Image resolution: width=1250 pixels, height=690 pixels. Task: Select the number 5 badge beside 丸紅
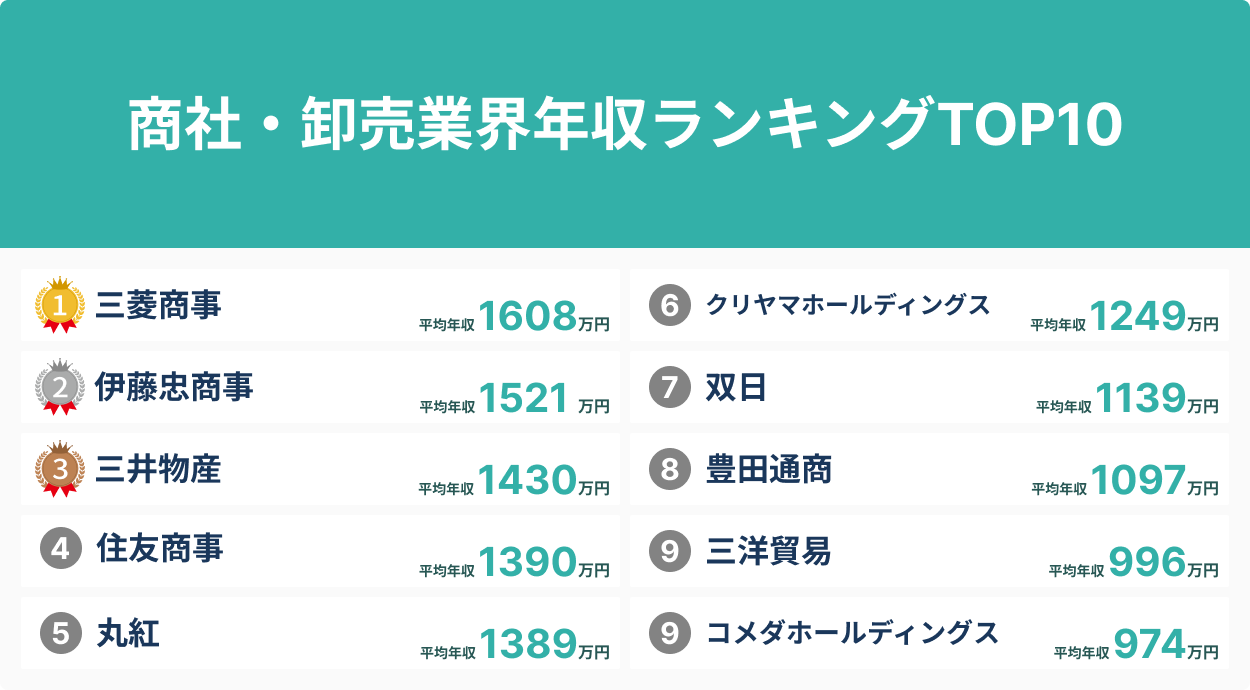[x=60, y=632]
